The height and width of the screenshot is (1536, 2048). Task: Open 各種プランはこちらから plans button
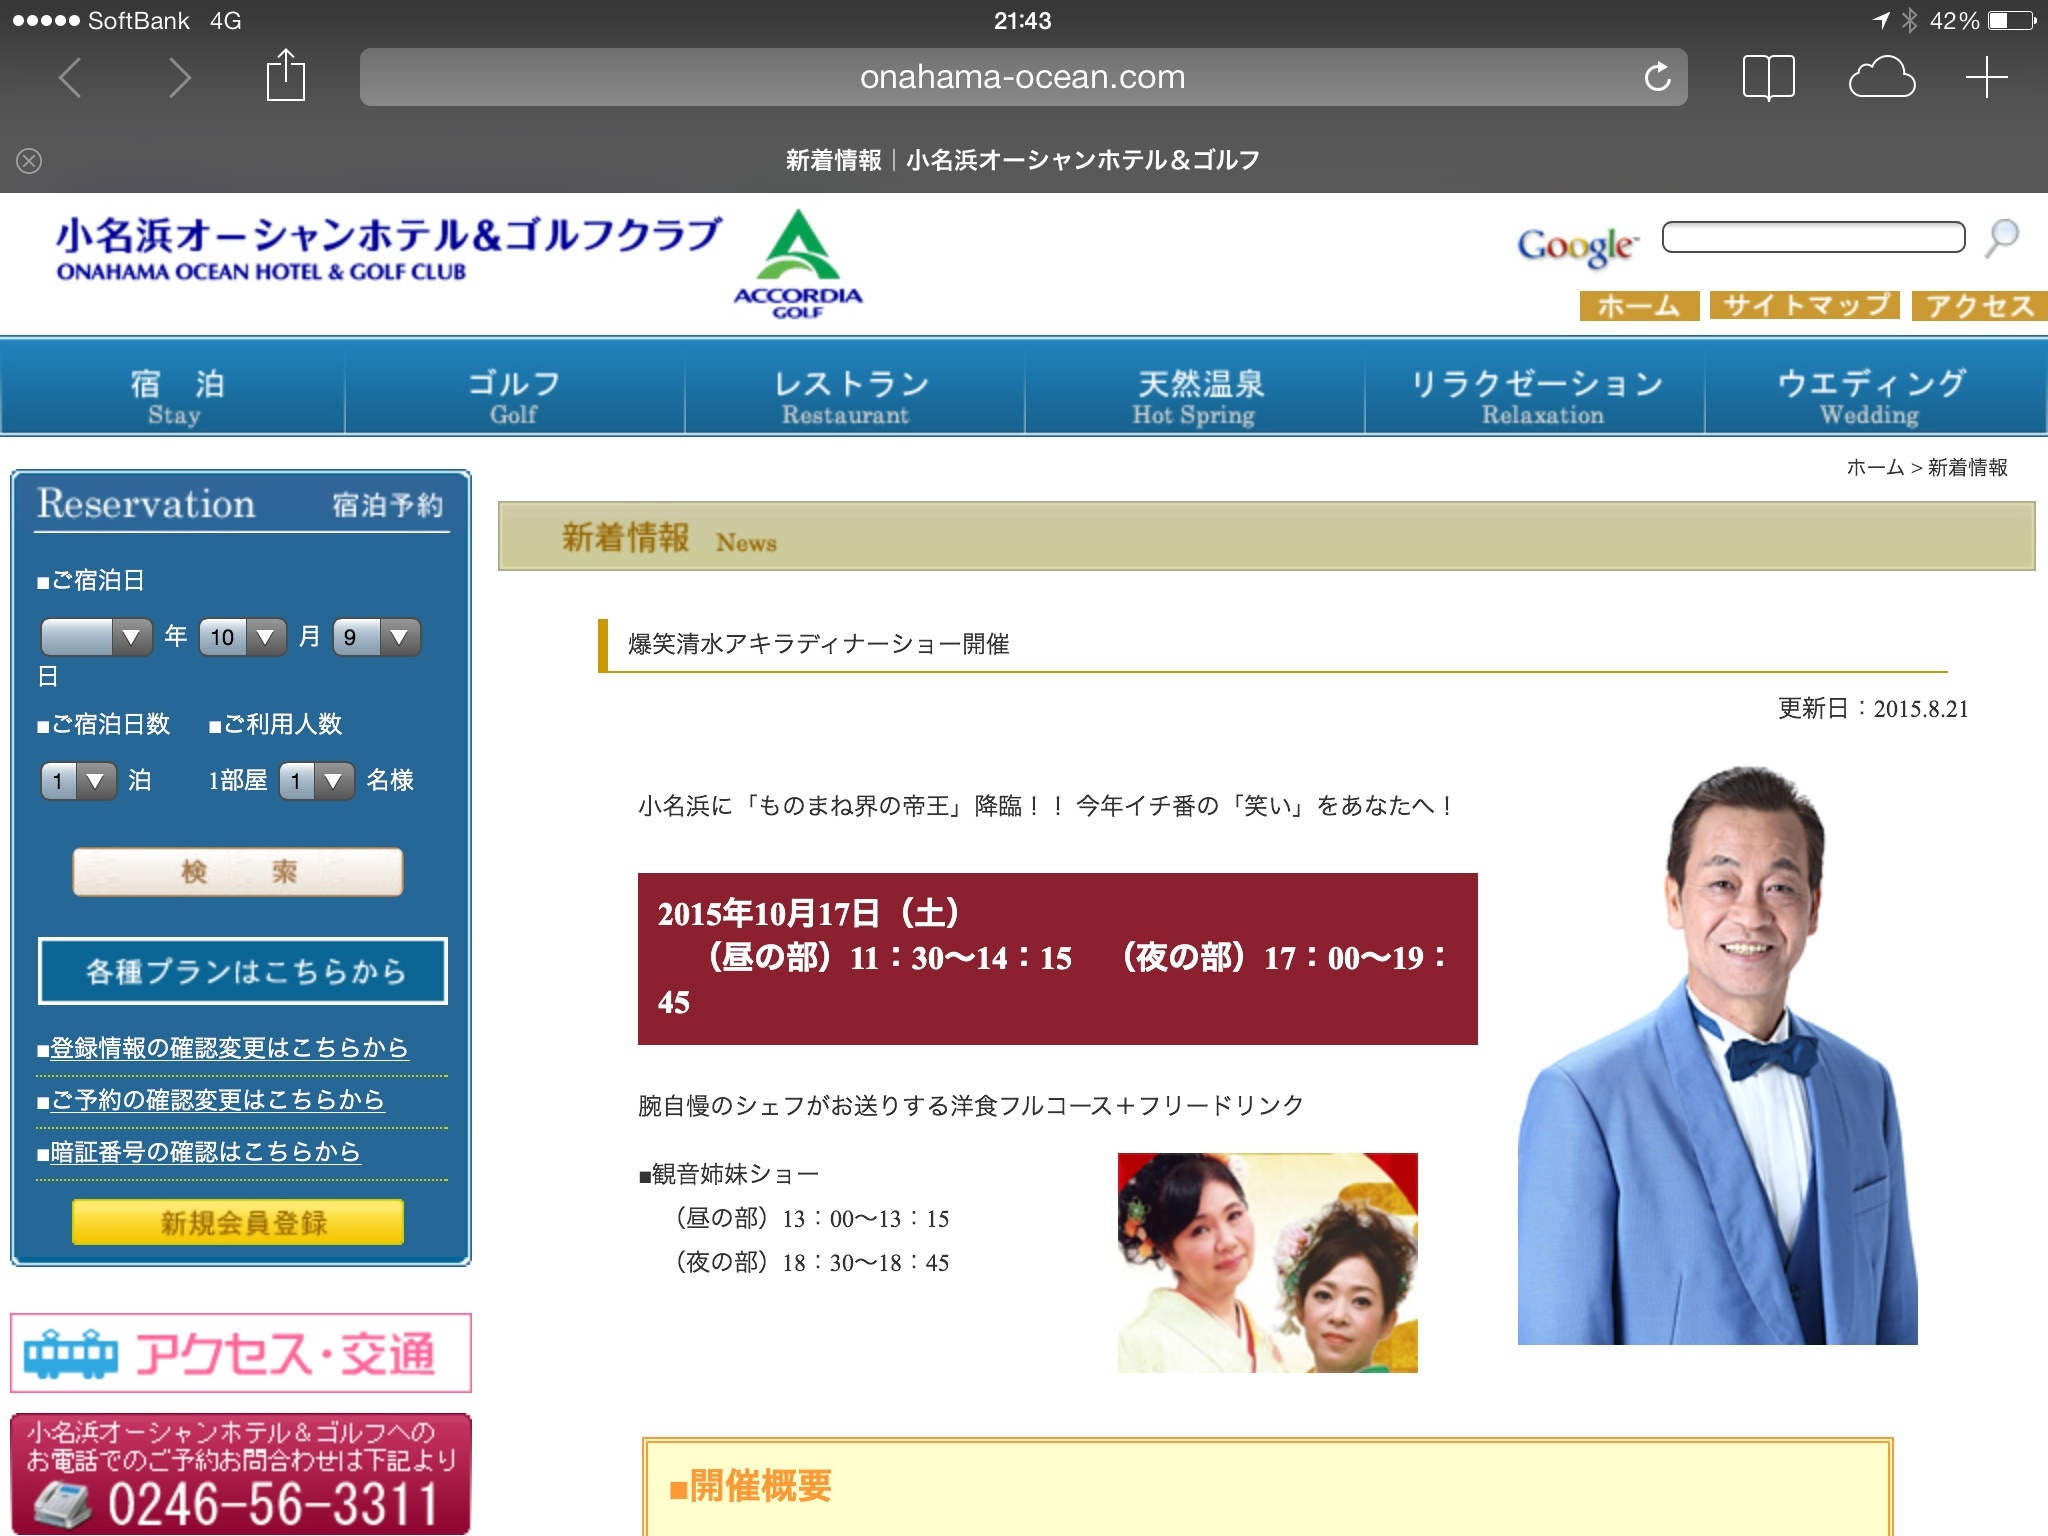click(x=243, y=971)
